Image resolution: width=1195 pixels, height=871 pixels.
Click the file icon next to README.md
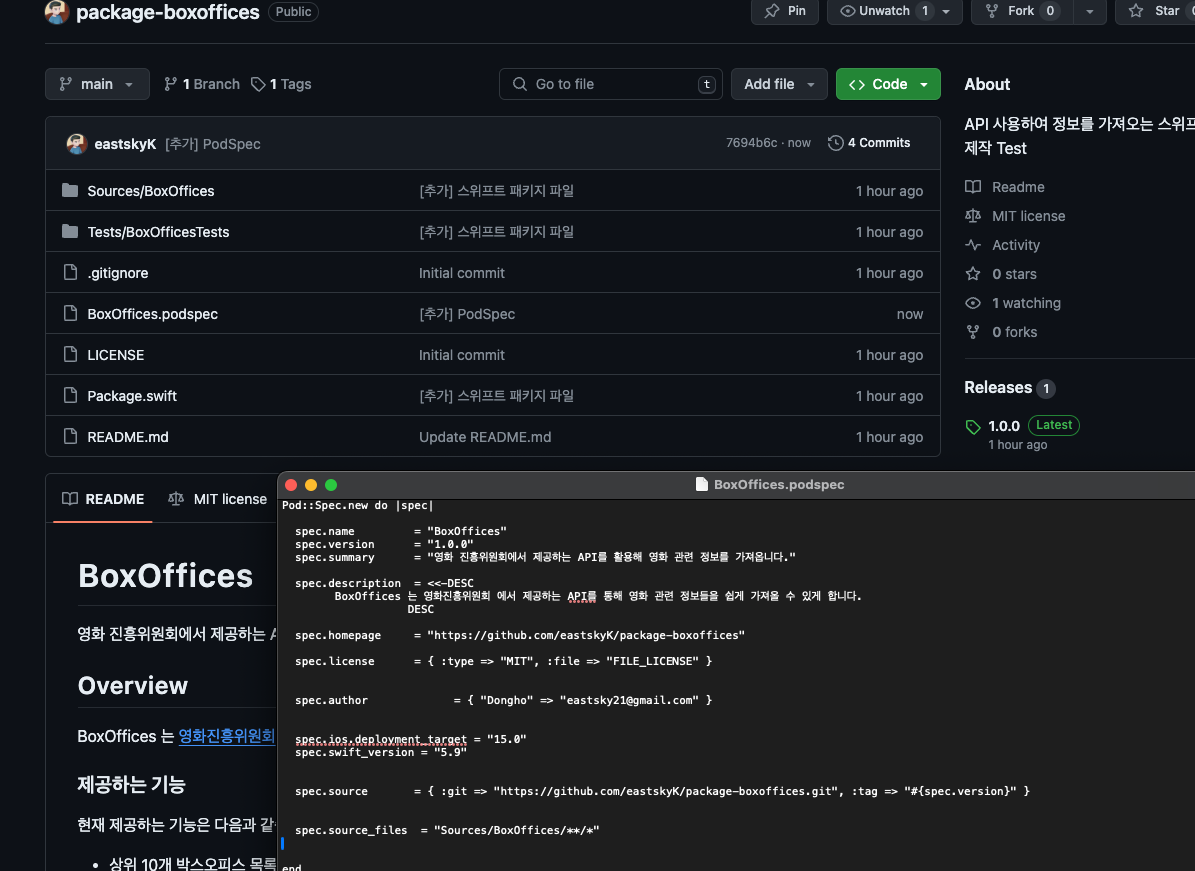coord(70,436)
